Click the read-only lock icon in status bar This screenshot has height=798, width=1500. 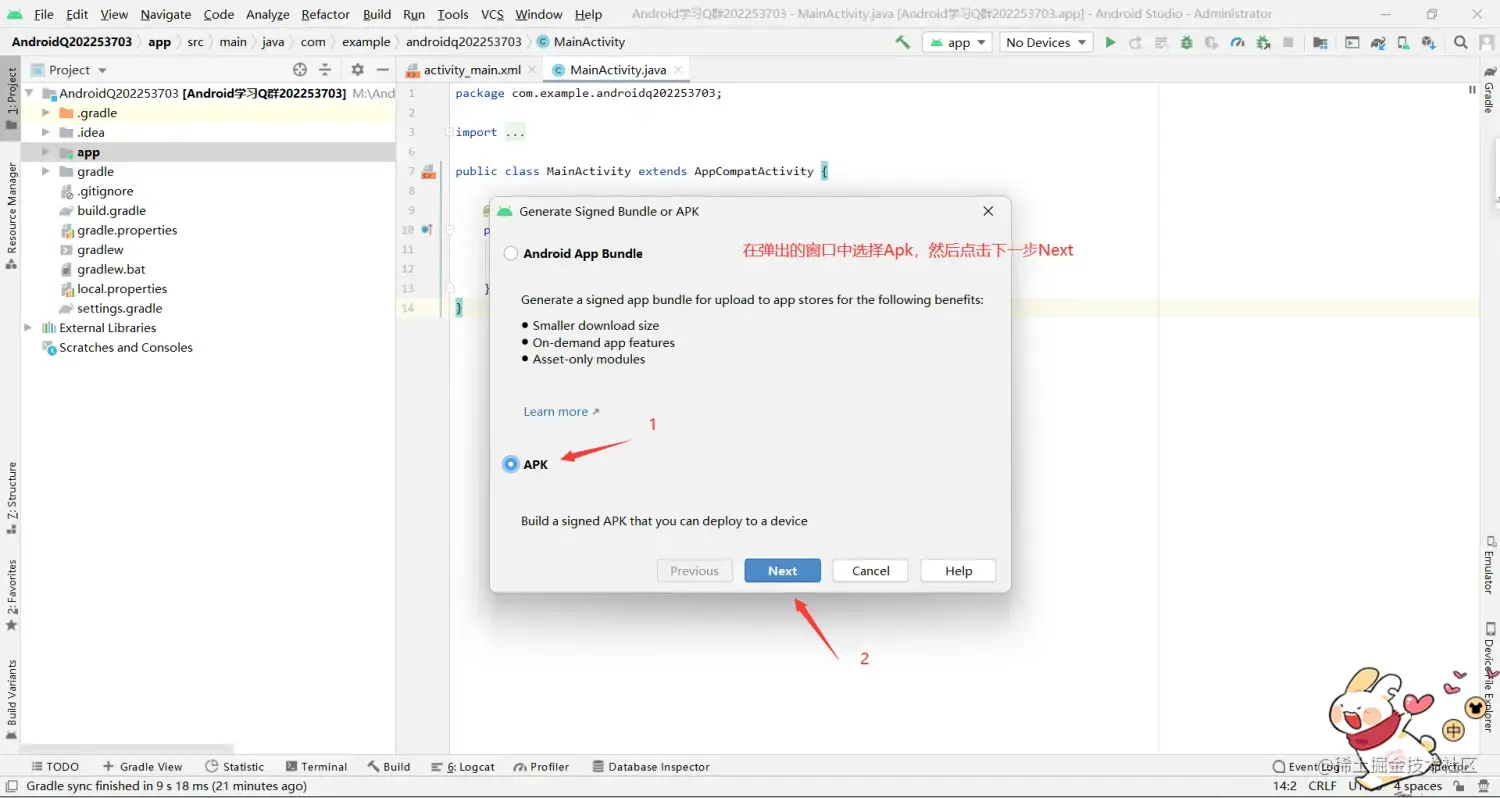(x=1460, y=787)
